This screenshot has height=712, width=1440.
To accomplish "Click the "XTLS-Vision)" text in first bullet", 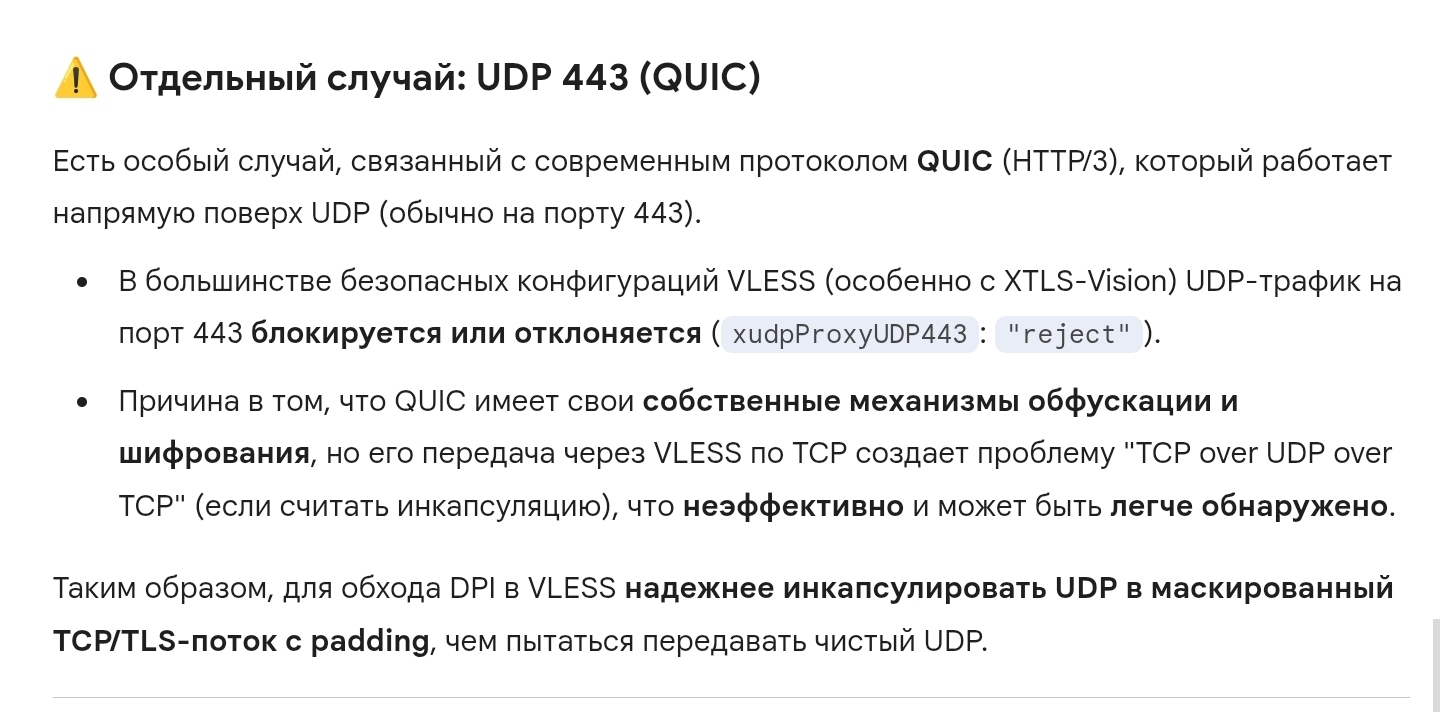I will pyautogui.click(x=1090, y=281).
